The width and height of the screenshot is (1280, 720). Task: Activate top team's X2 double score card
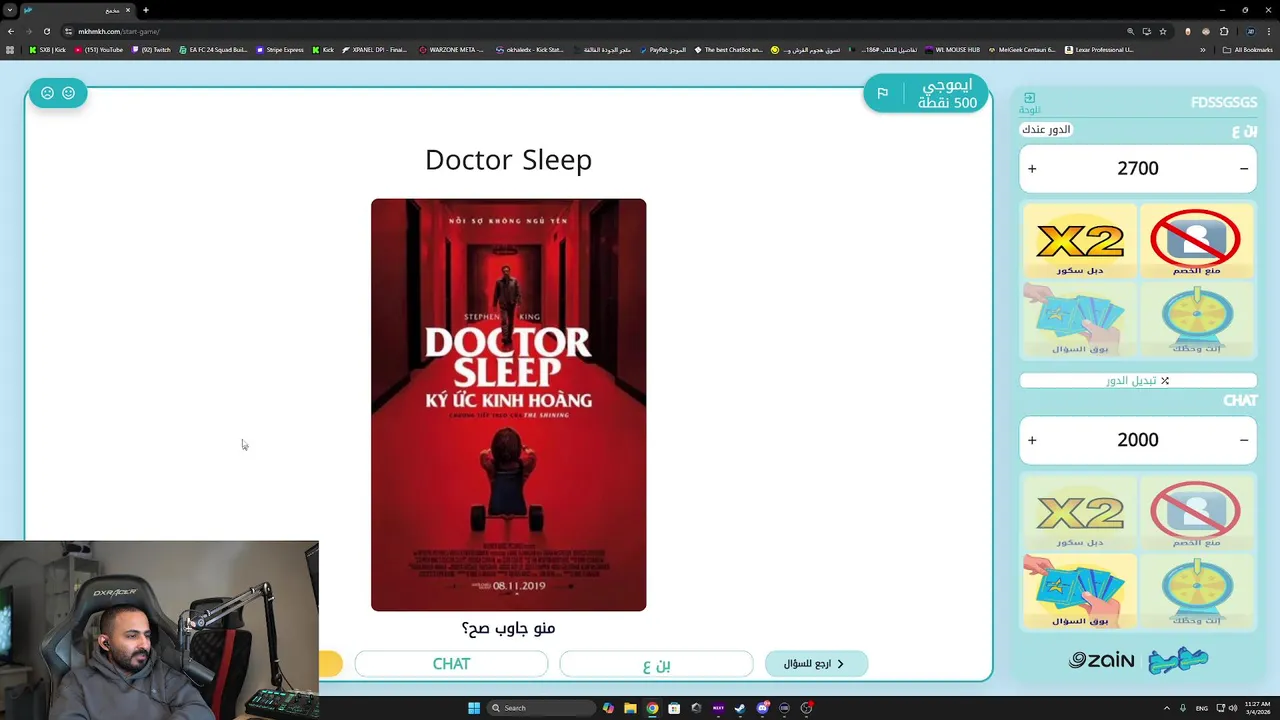[1080, 241]
